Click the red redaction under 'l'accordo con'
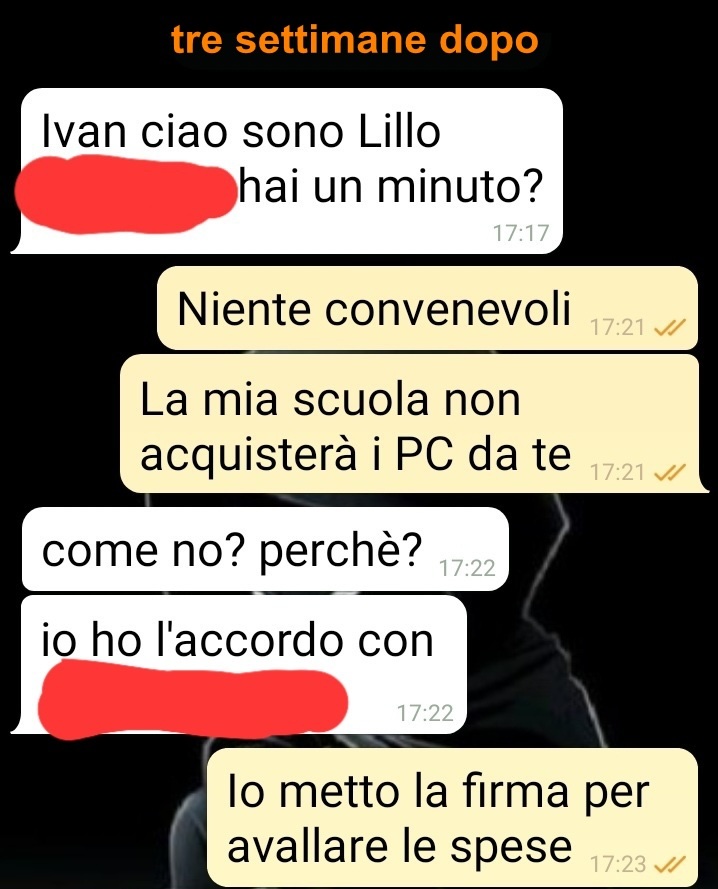The height and width of the screenshot is (889, 718). point(192,702)
